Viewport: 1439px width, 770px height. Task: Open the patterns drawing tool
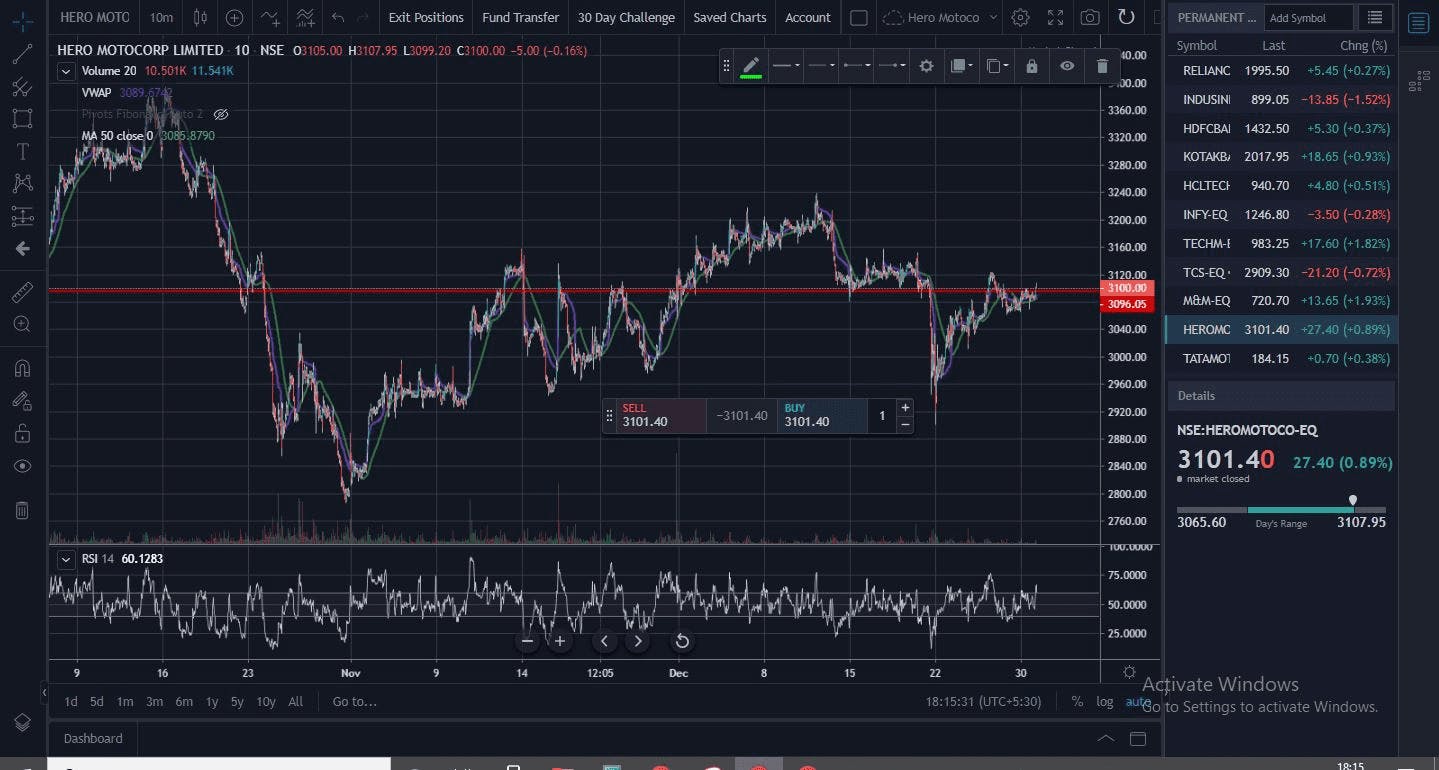pos(22,183)
